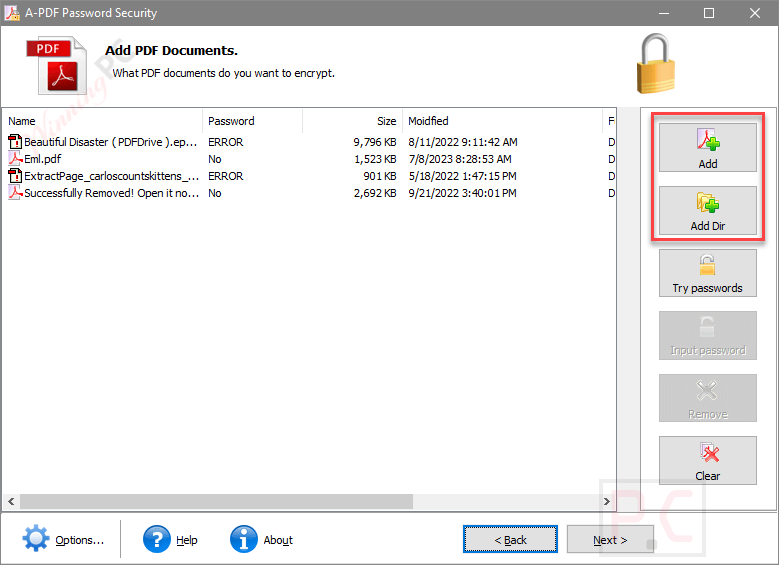779x565 pixels.
Task: Click the 7/8/2023 8:28:53 AM date
Action: click(x=460, y=159)
